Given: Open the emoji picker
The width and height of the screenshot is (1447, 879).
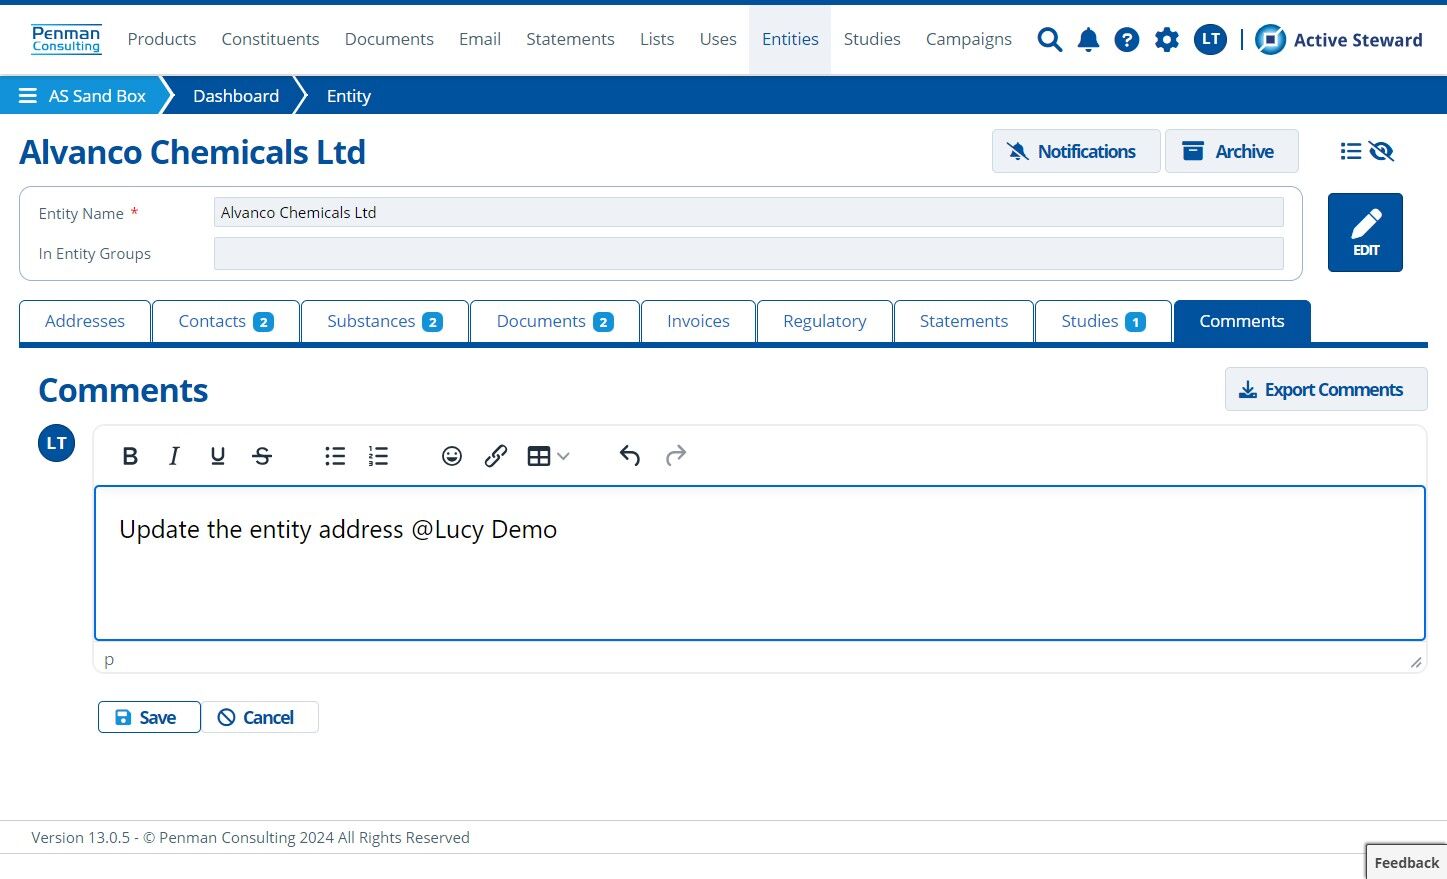Looking at the screenshot, I should coord(452,456).
